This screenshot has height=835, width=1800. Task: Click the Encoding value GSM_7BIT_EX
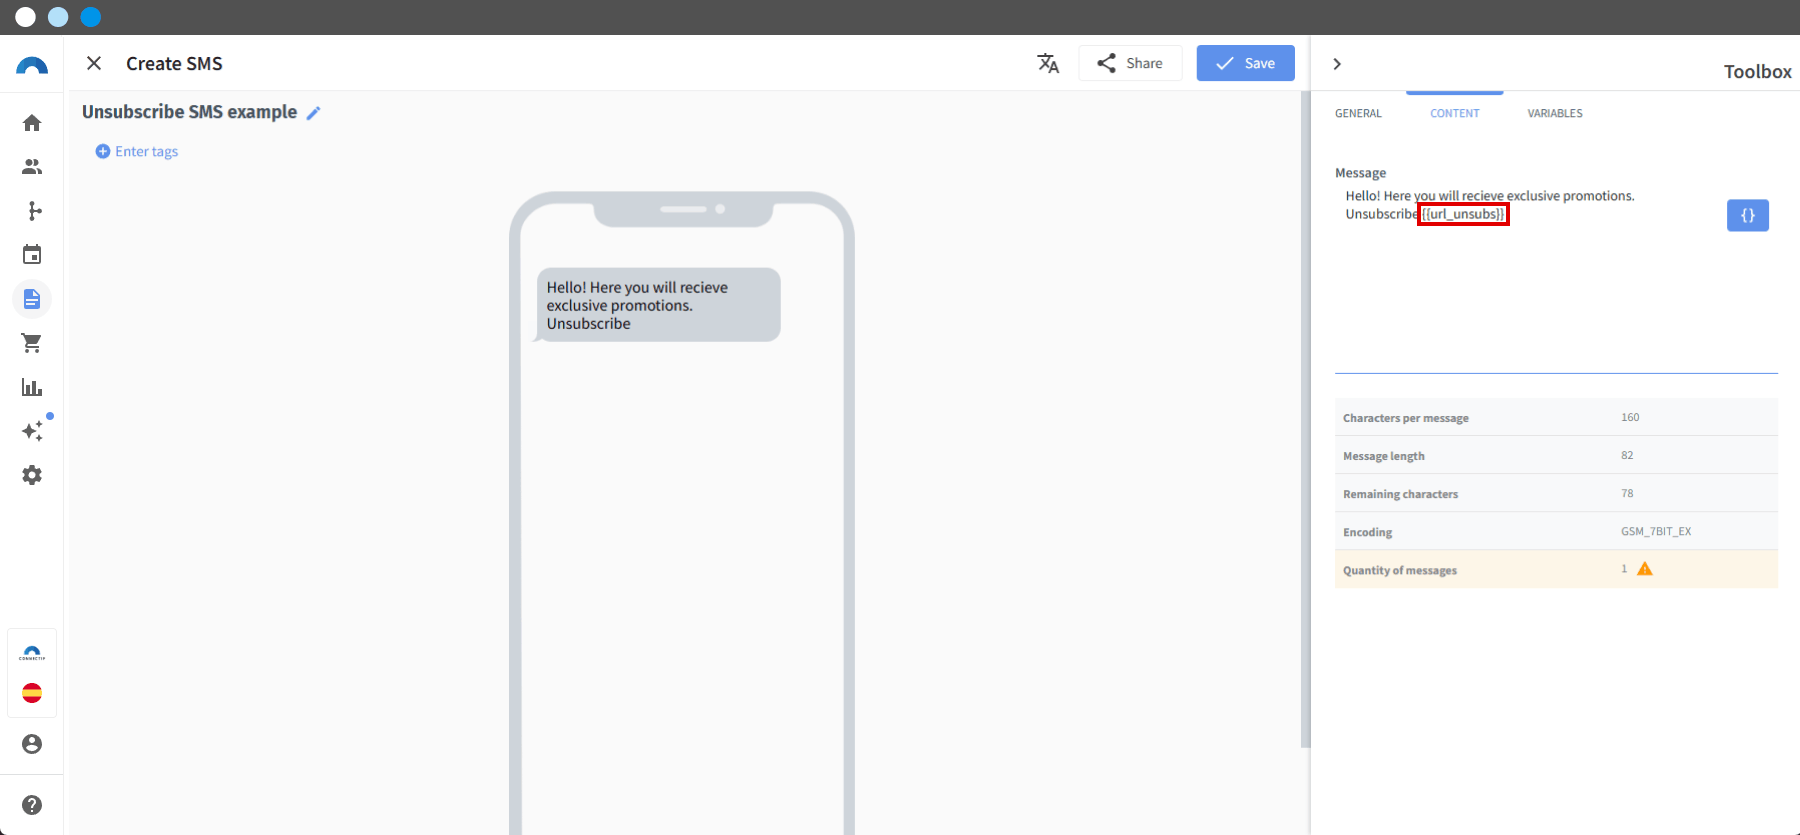click(x=1656, y=531)
